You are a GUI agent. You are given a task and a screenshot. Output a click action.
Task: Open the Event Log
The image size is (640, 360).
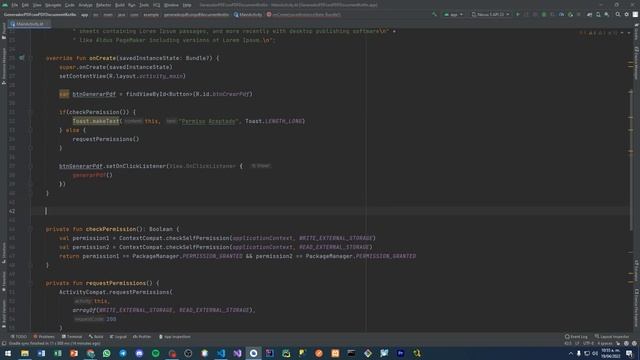pos(576,337)
